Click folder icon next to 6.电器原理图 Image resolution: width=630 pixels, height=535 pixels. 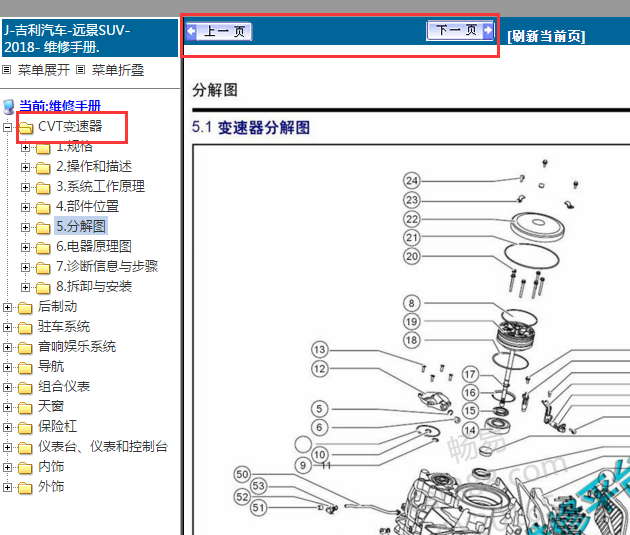[43, 248]
